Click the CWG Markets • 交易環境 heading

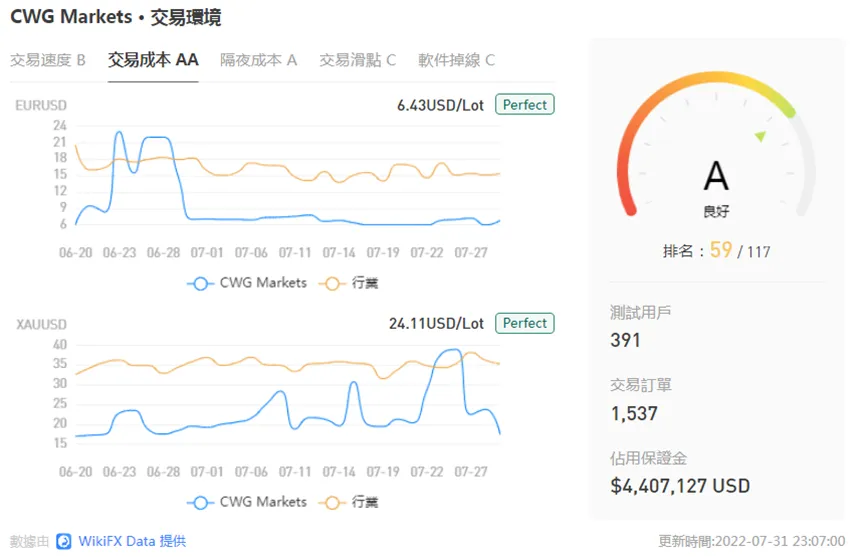pyautogui.click(x=115, y=17)
